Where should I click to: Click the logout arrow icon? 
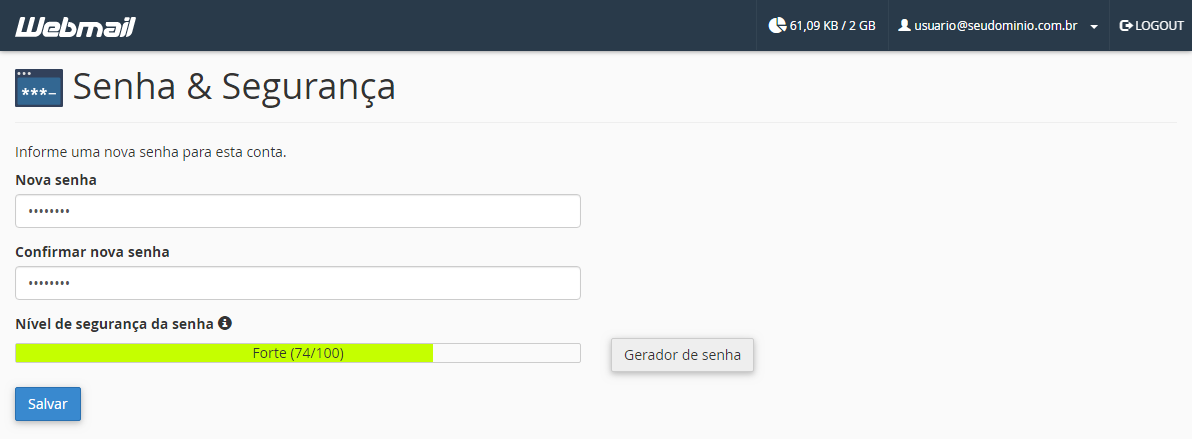(1126, 25)
